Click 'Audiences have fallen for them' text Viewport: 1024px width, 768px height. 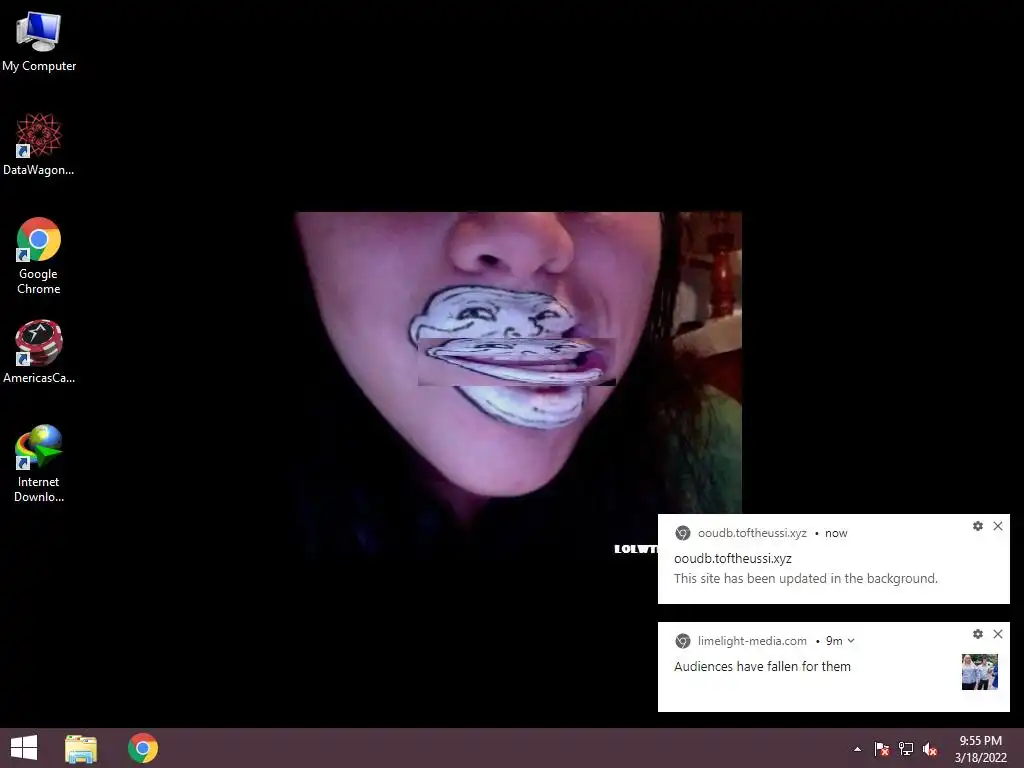coord(762,666)
